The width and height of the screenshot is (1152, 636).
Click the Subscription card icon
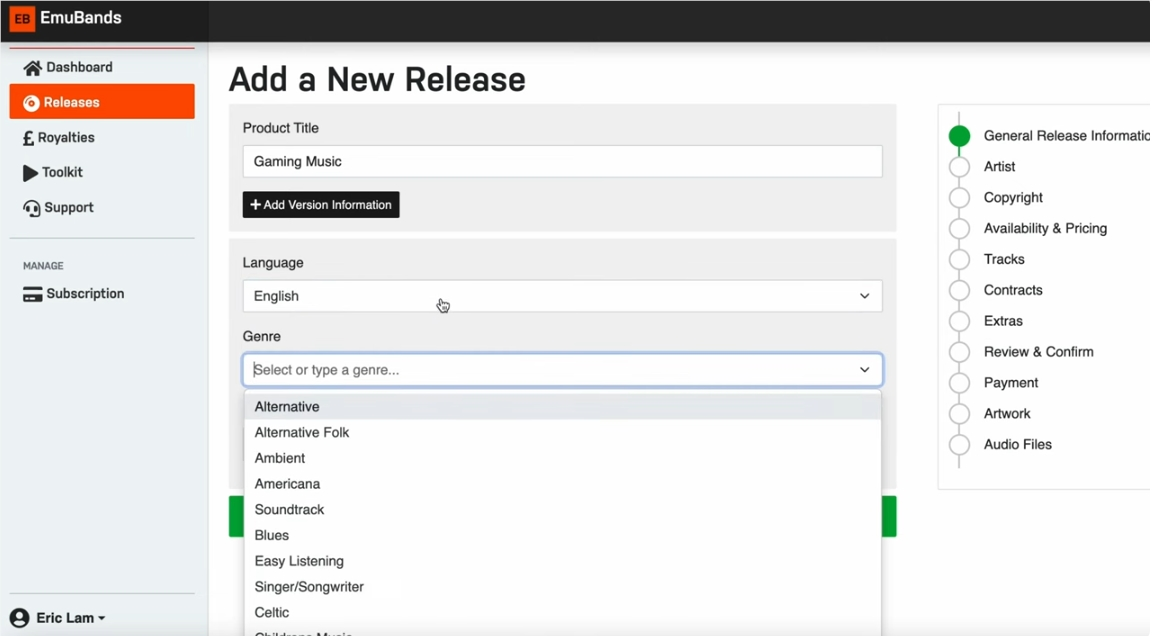32,294
